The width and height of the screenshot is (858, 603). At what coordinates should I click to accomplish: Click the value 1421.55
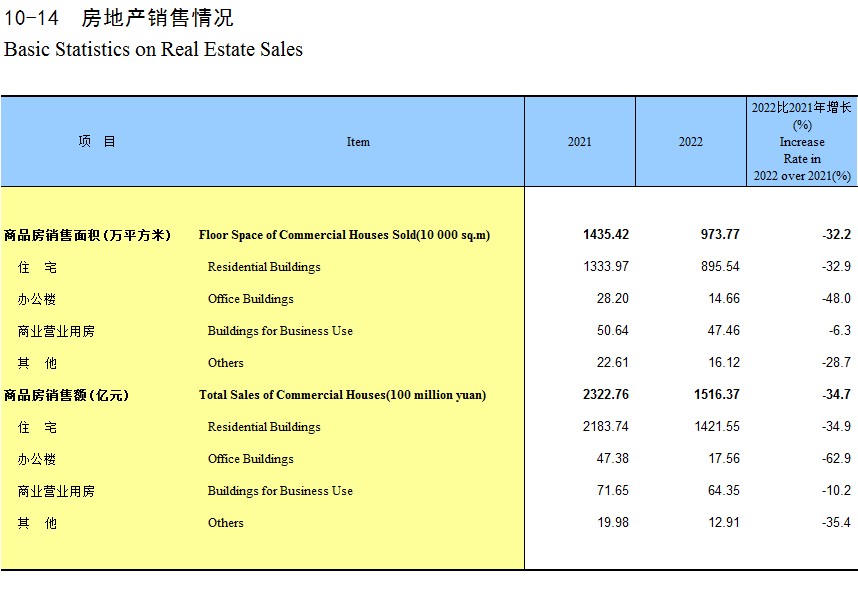click(717, 426)
